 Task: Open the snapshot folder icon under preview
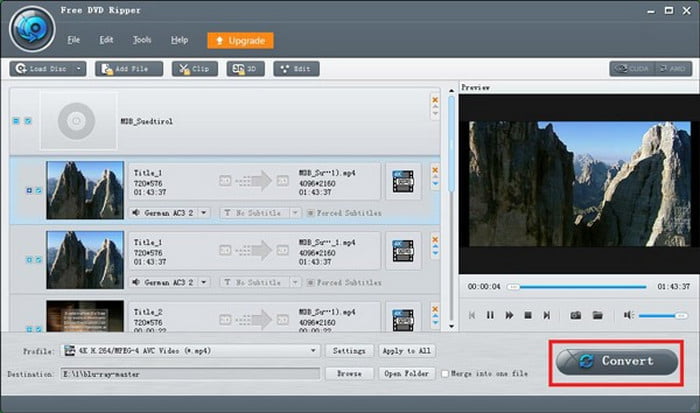[597, 315]
